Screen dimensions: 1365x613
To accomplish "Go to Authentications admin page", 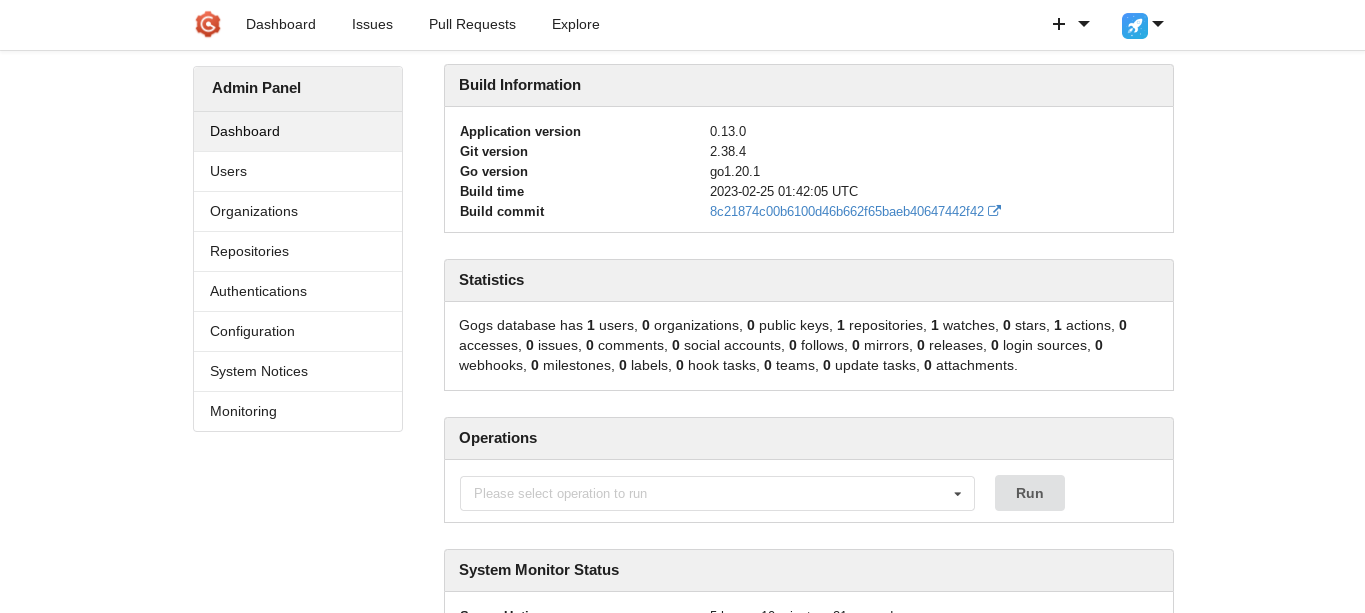I will [258, 291].
